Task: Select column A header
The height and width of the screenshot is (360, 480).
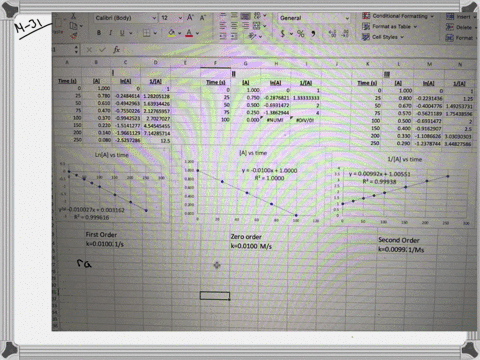Action: pos(67,62)
